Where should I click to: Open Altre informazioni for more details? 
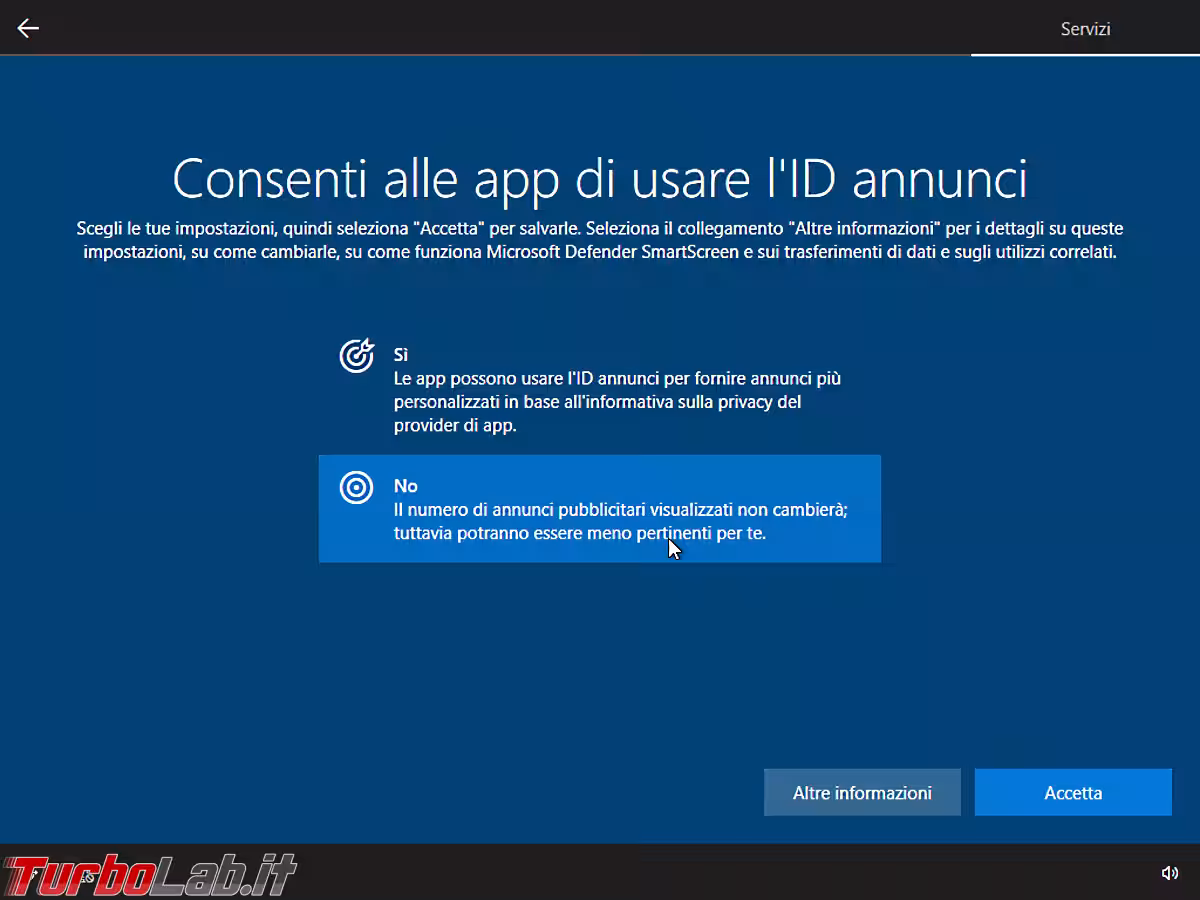[x=862, y=793]
